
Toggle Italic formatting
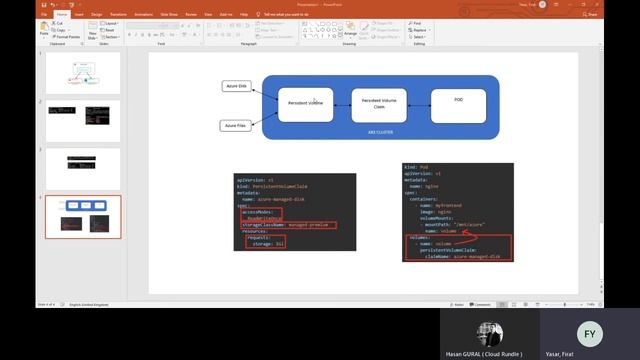tap(136, 35)
